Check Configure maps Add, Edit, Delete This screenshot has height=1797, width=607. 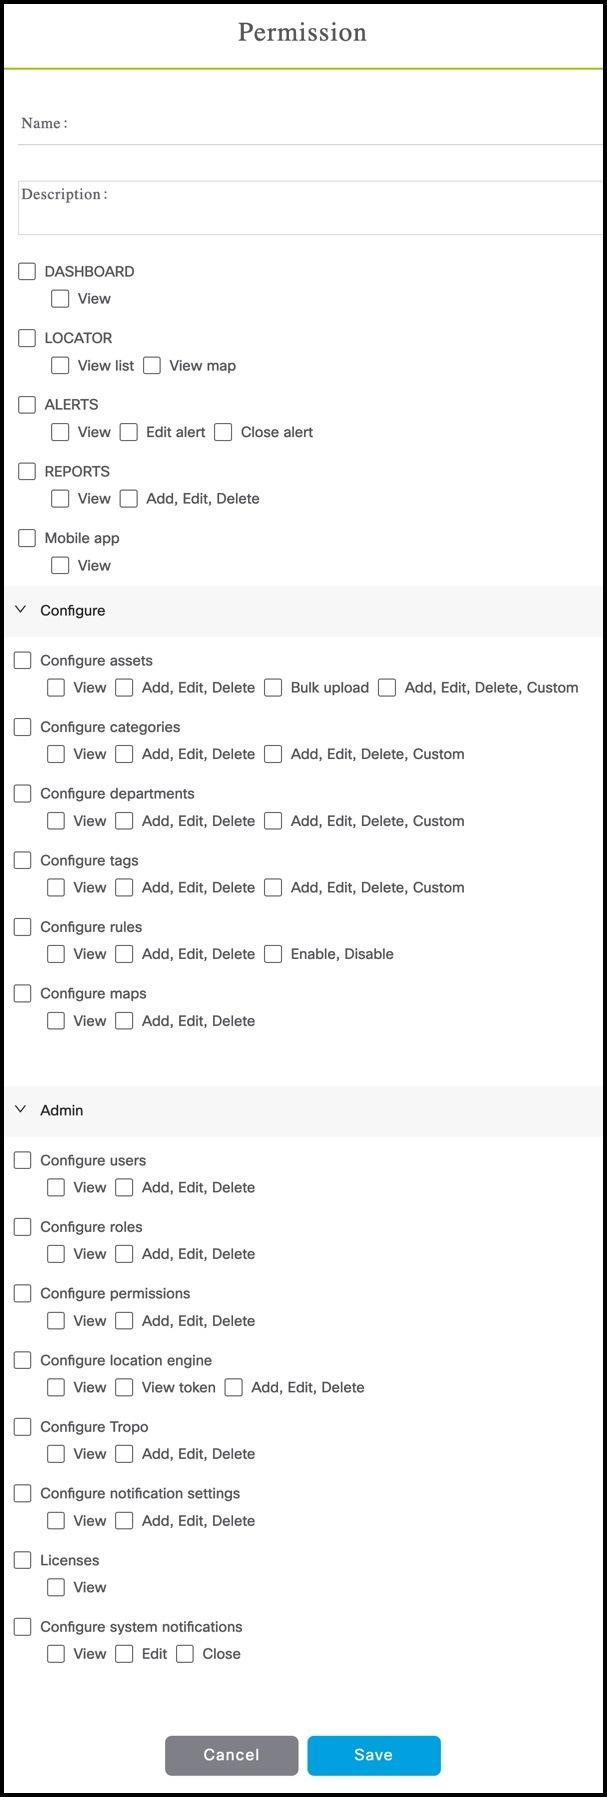tap(124, 1020)
